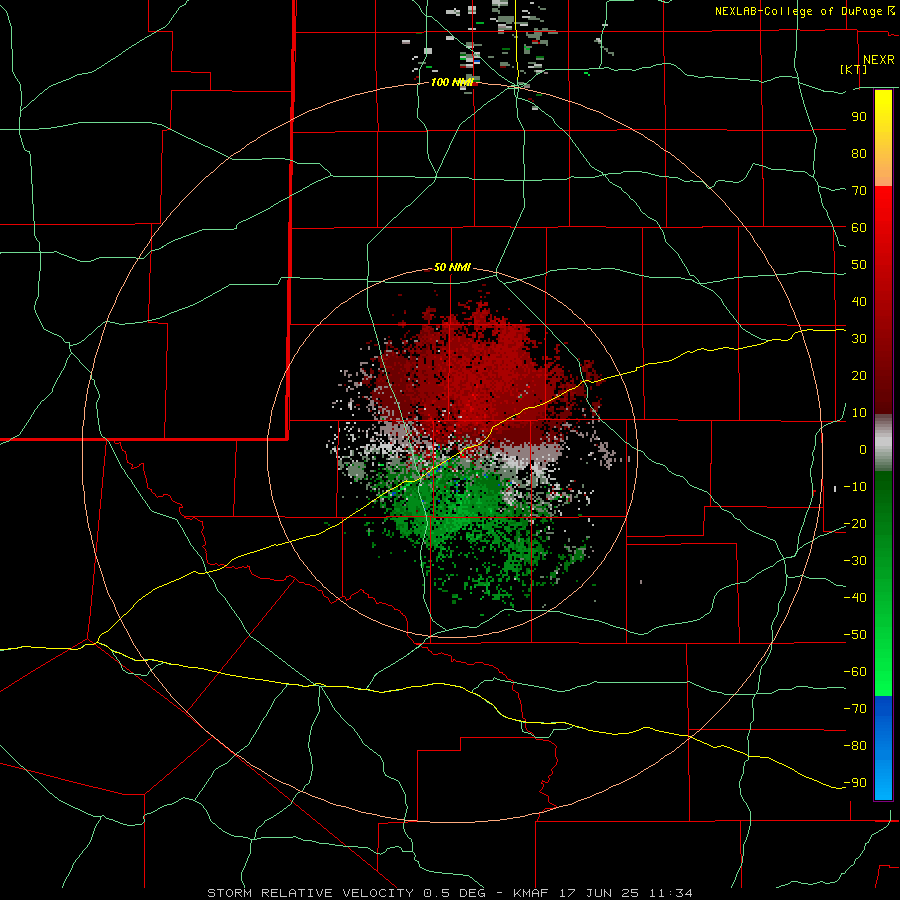The width and height of the screenshot is (900, 900).
Task: Click the -10 value on velocity scale
Action: [x=855, y=487]
